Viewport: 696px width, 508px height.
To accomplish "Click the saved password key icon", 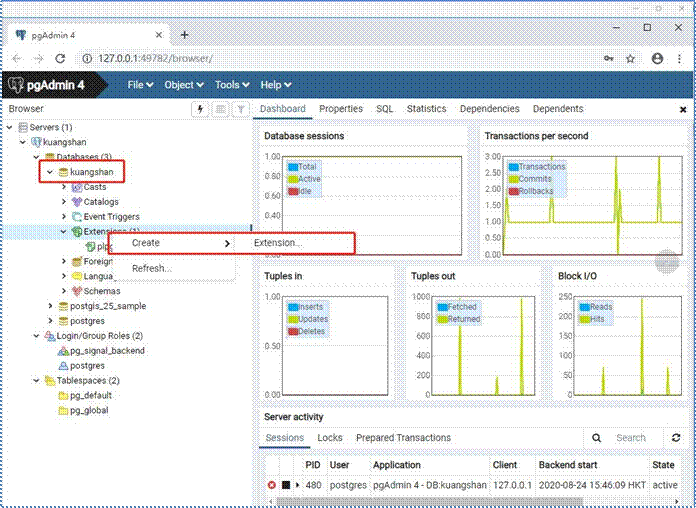I will pos(609,59).
